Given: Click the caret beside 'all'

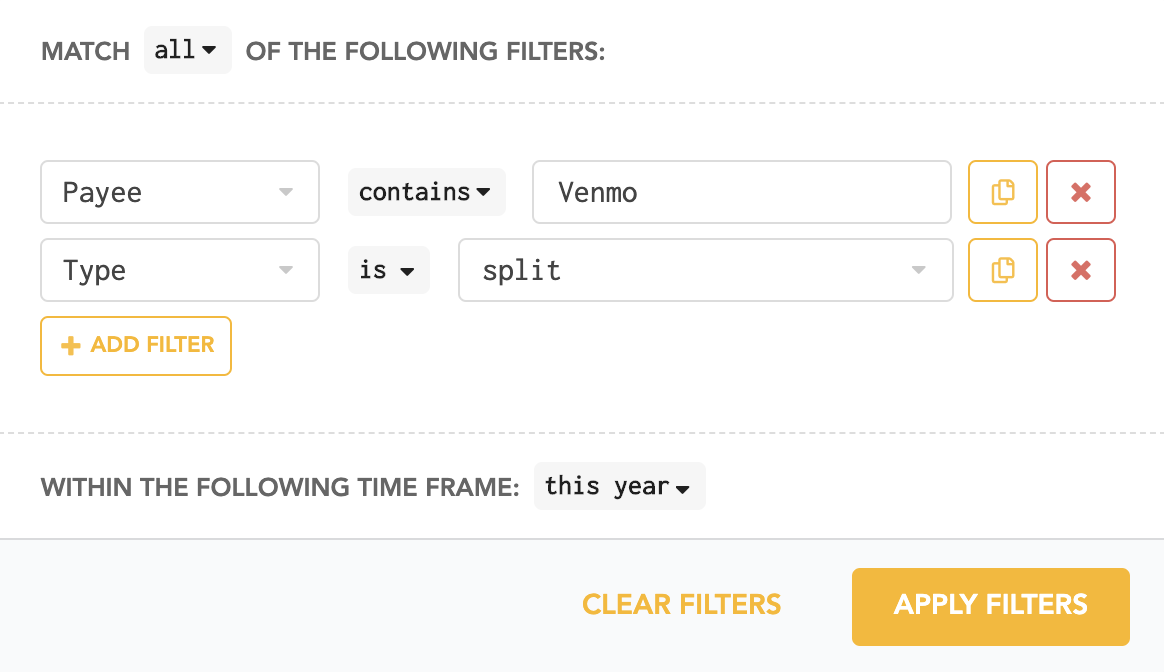Looking at the screenshot, I should pyautogui.click(x=209, y=50).
